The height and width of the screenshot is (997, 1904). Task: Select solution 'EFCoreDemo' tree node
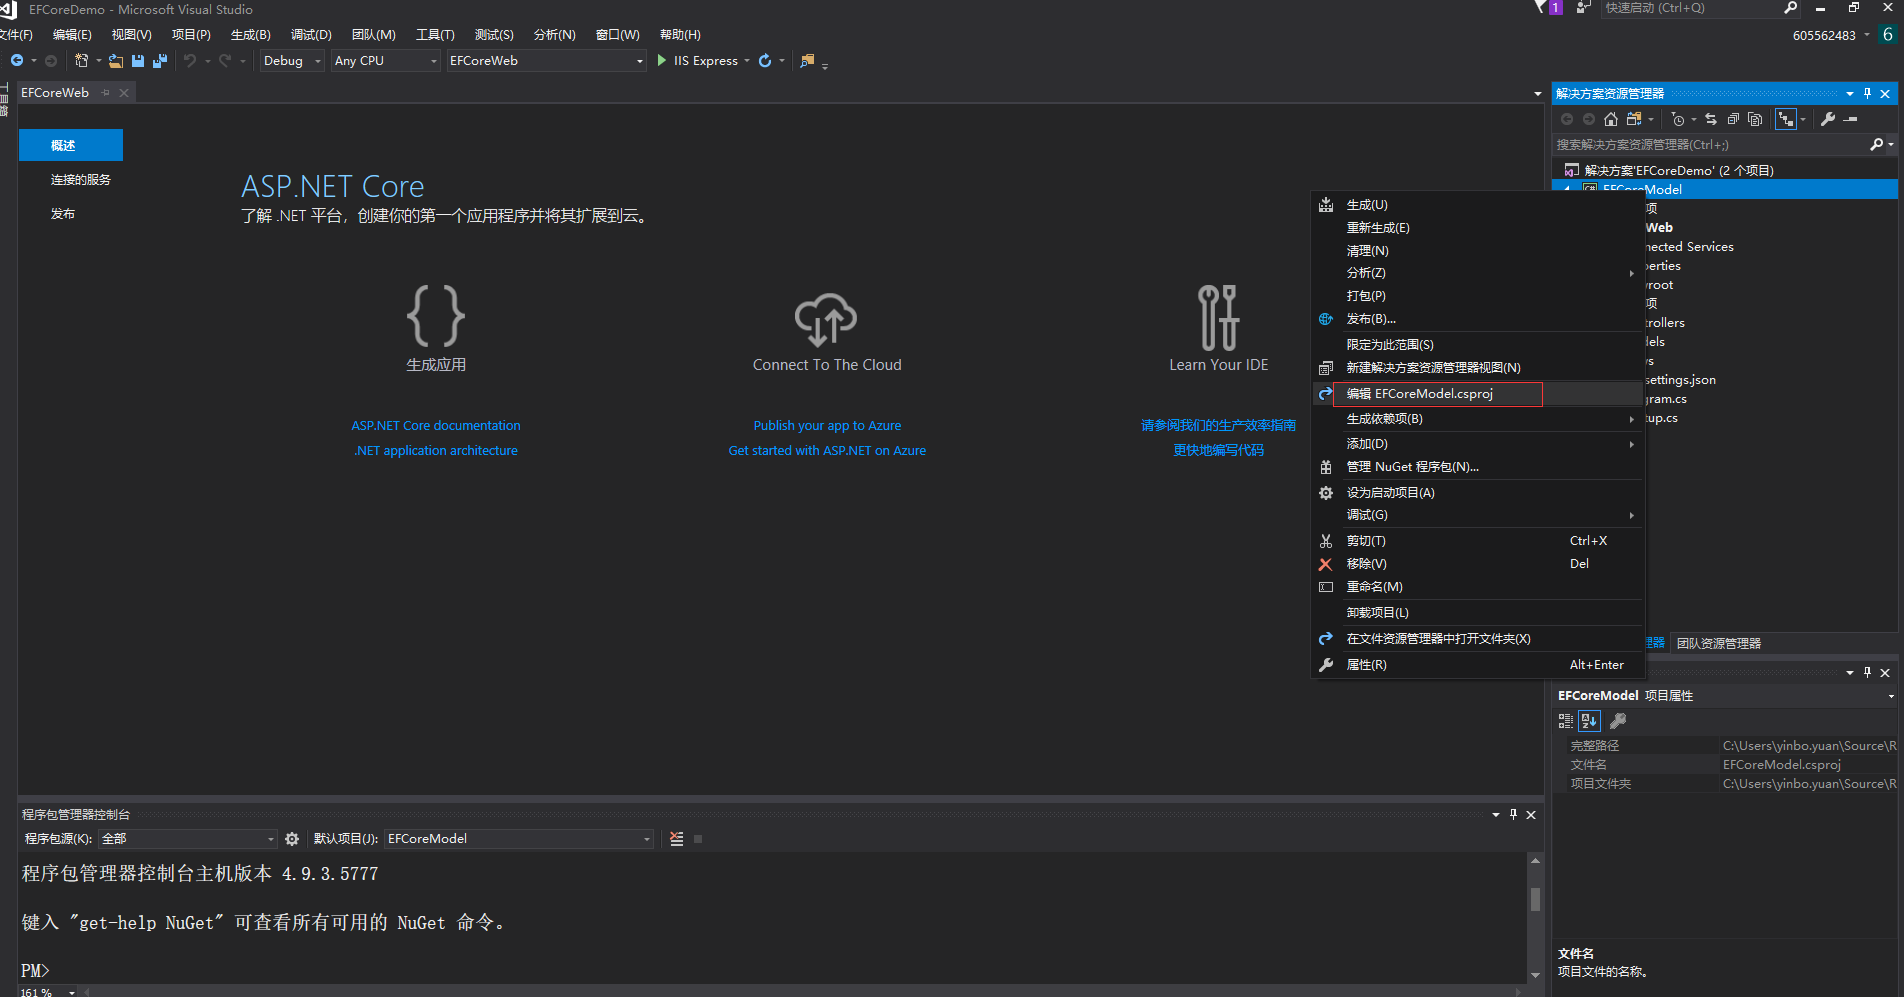1679,171
